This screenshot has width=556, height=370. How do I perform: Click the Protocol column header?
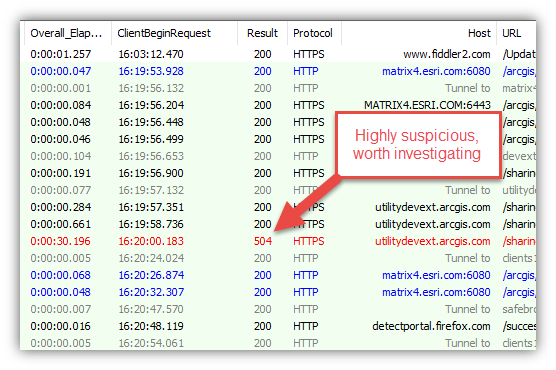click(314, 33)
